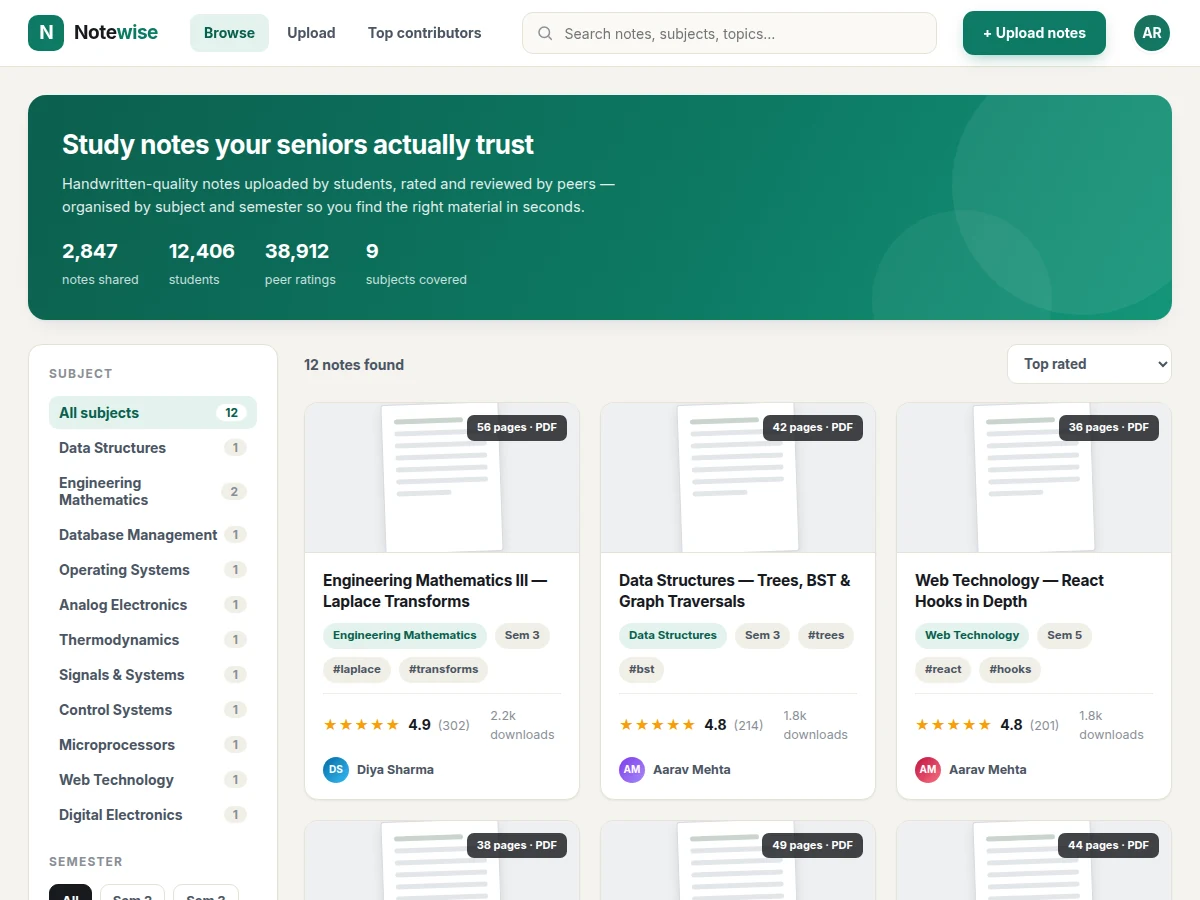The width and height of the screenshot is (1200, 900).
Task: Open the 42 pages document thumbnail
Action: (x=738, y=478)
